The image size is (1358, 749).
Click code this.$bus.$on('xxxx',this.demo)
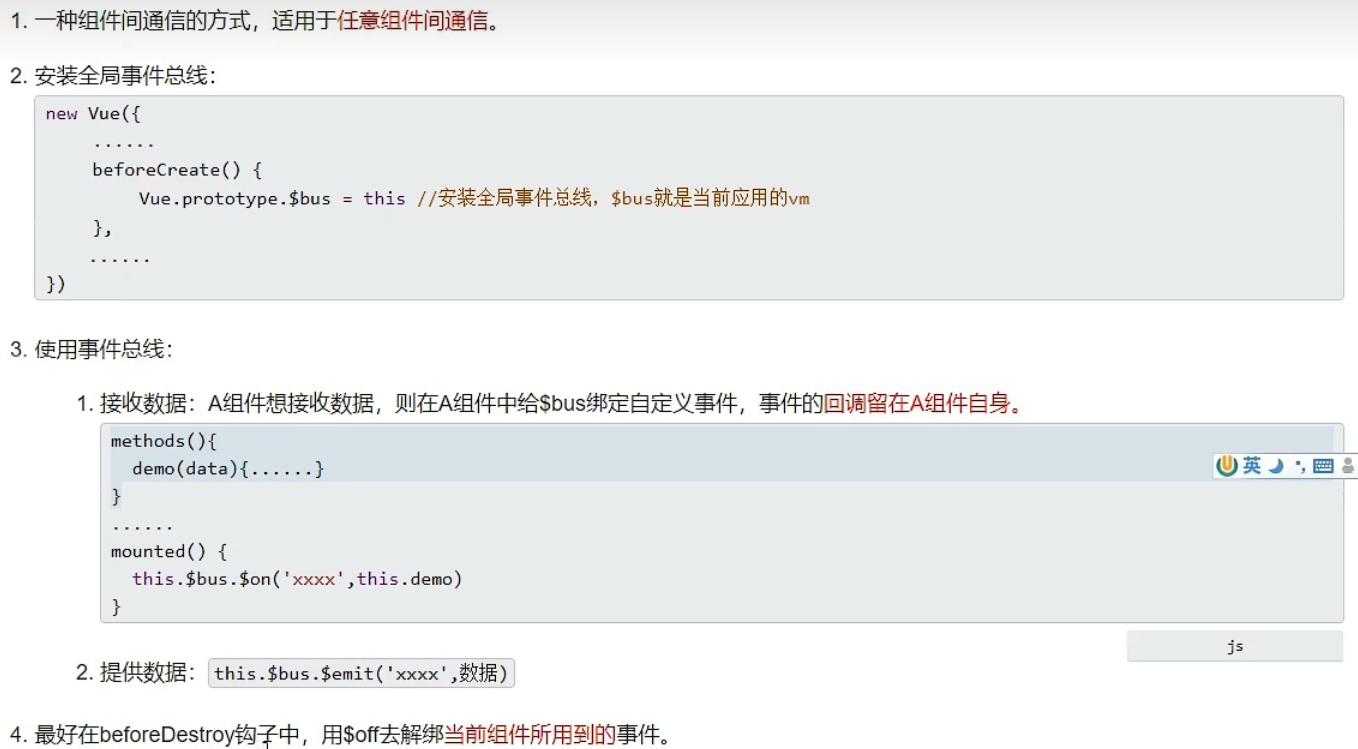click(x=297, y=579)
